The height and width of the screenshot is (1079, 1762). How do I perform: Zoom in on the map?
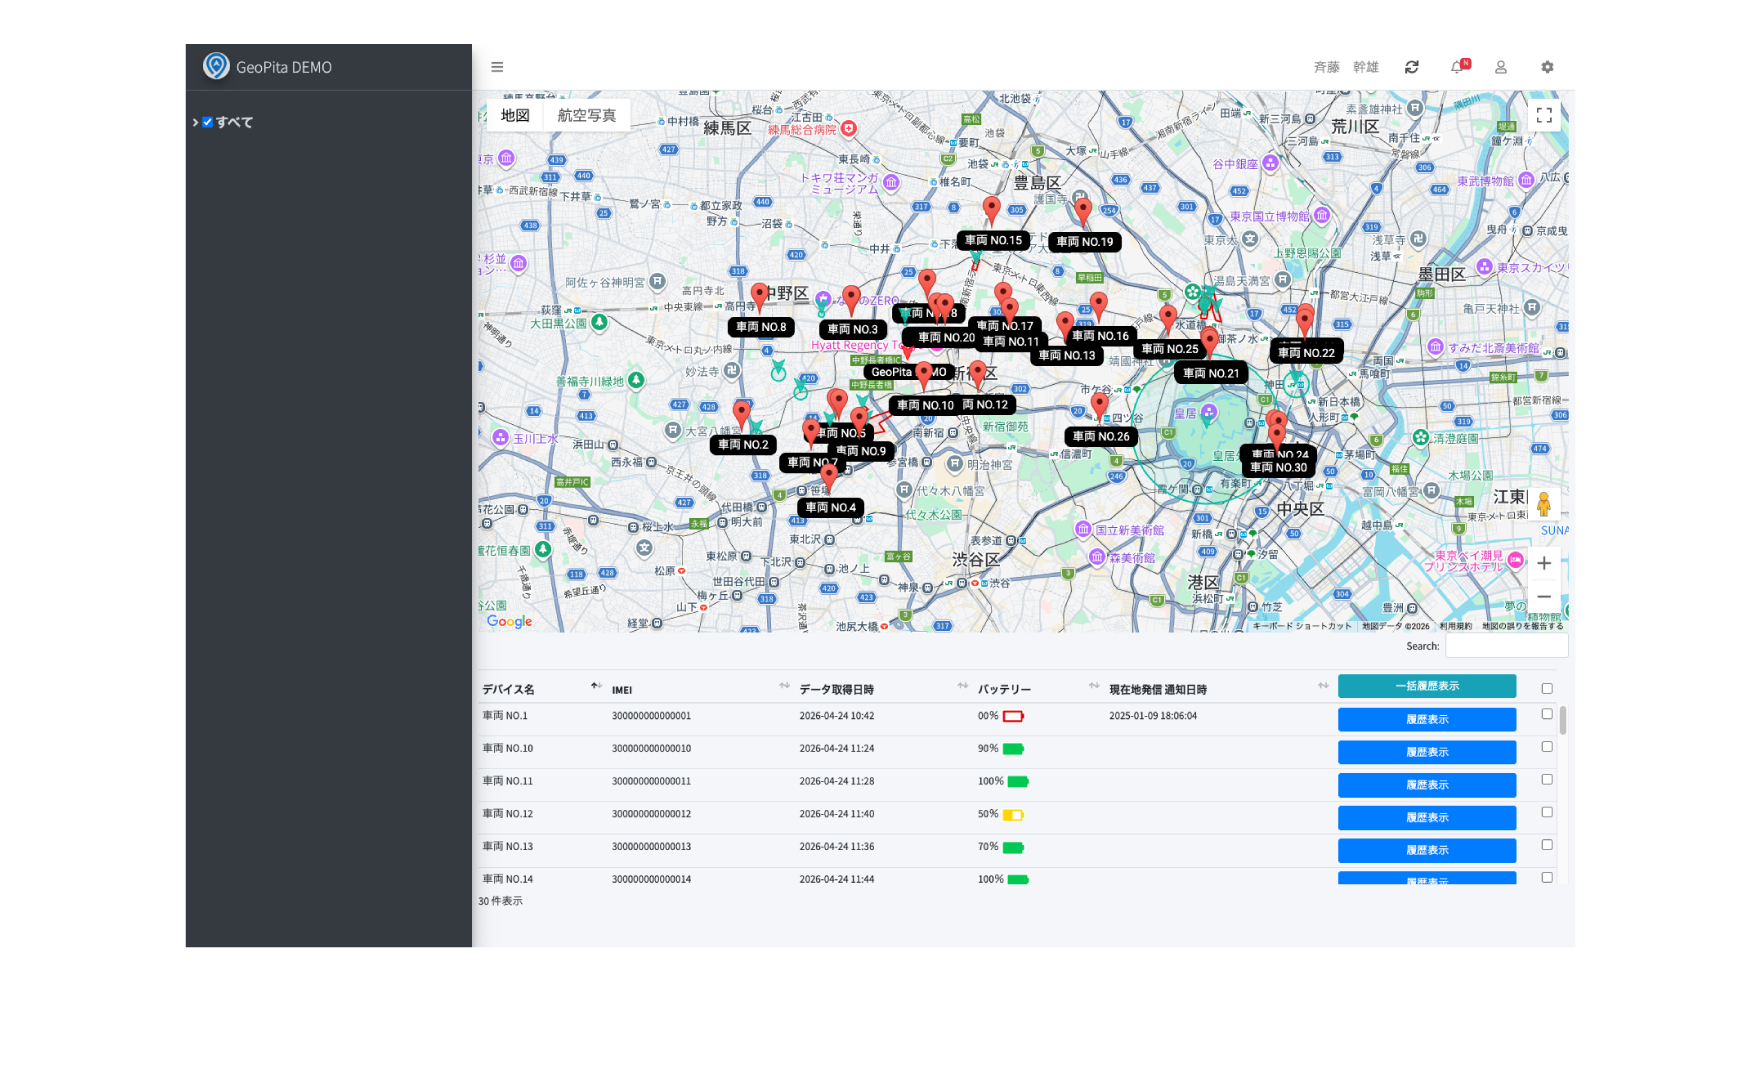[x=1544, y=563]
